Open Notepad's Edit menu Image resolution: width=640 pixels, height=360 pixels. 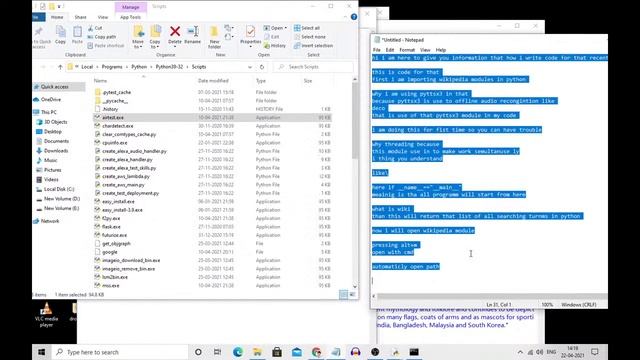click(390, 50)
